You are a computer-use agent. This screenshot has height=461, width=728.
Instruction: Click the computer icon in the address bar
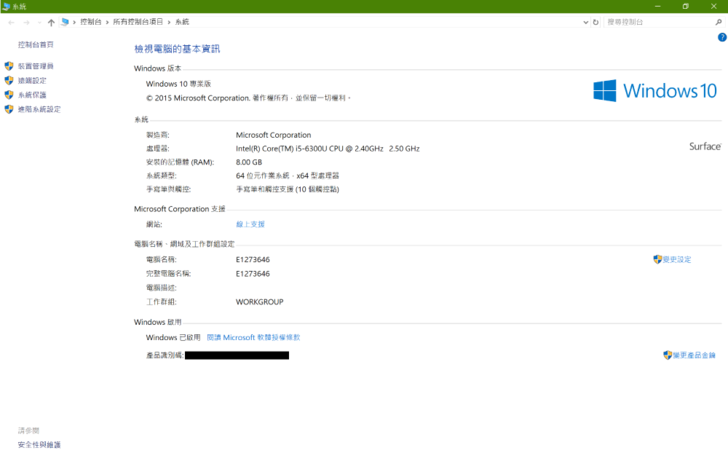[66, 22]
